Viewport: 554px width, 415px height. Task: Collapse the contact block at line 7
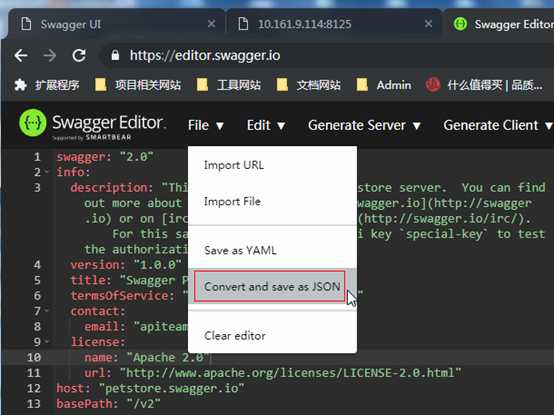click(47, 311)
